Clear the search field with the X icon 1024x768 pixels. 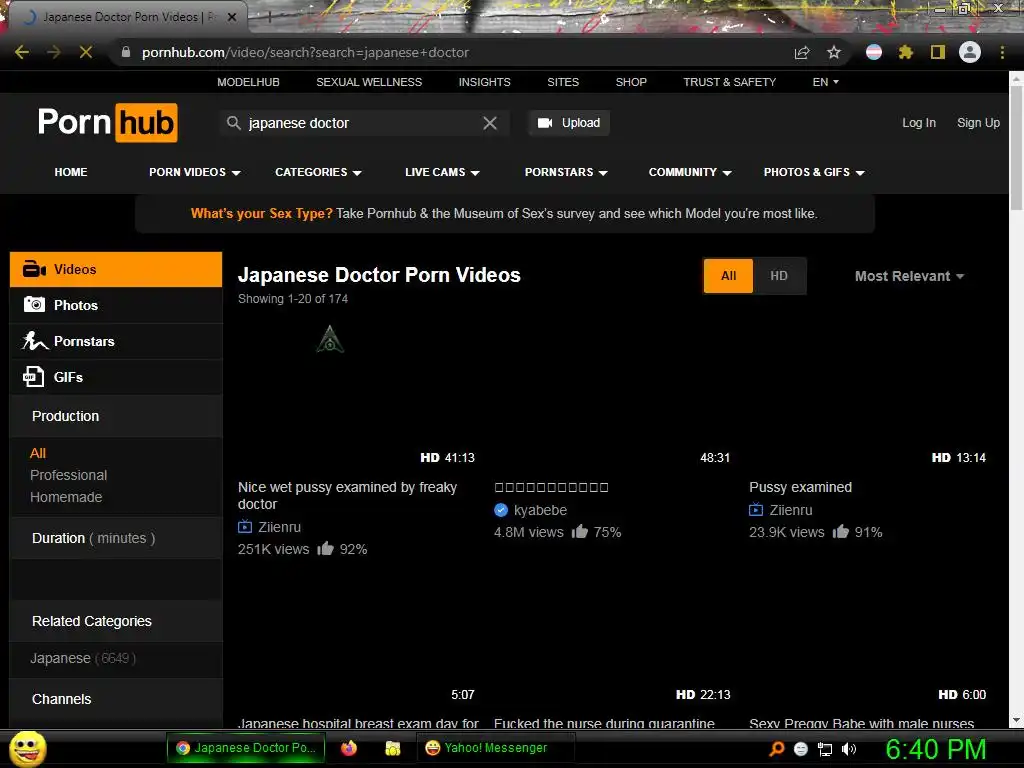click(490, 123)
